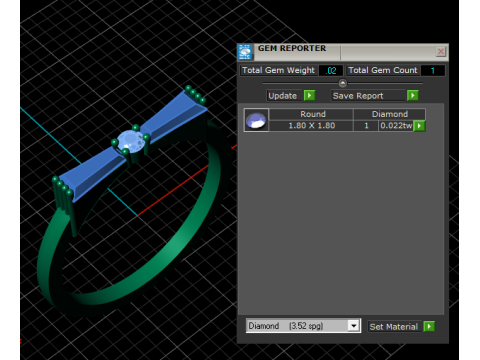Screen dimensions: 480x360
Task: Click green arrow next to Set Material
Action: (x=429, y=326)
